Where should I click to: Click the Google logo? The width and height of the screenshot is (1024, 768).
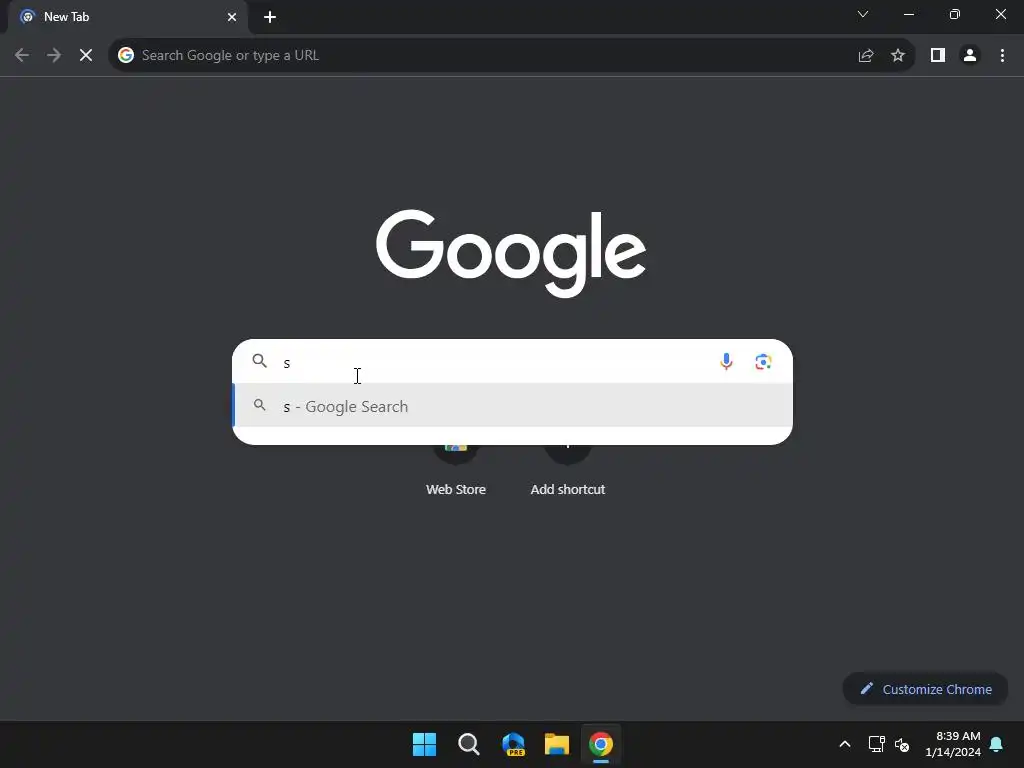(x=511, y=253)
